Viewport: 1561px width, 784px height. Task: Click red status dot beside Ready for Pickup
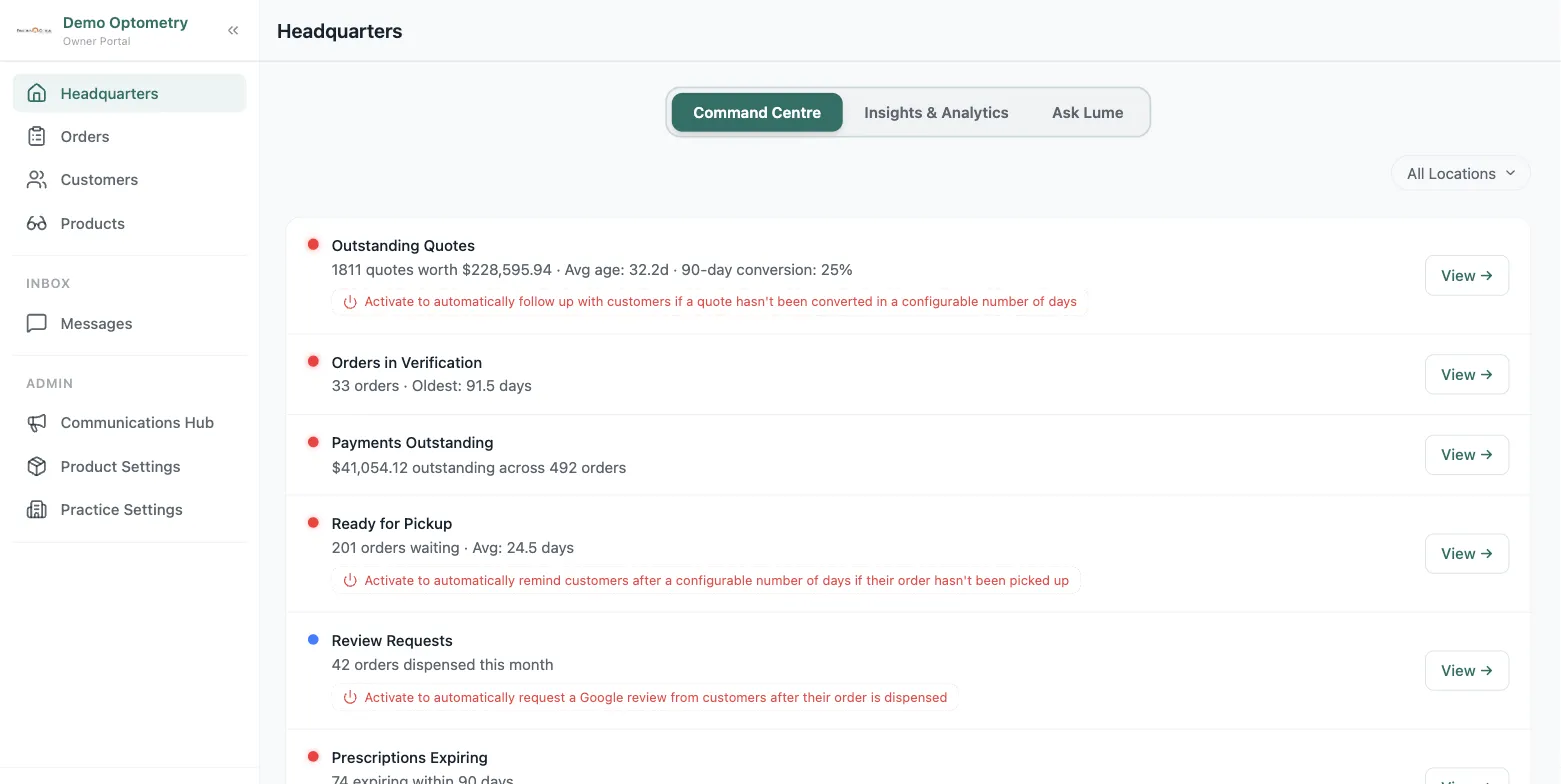tap(313, 523)
